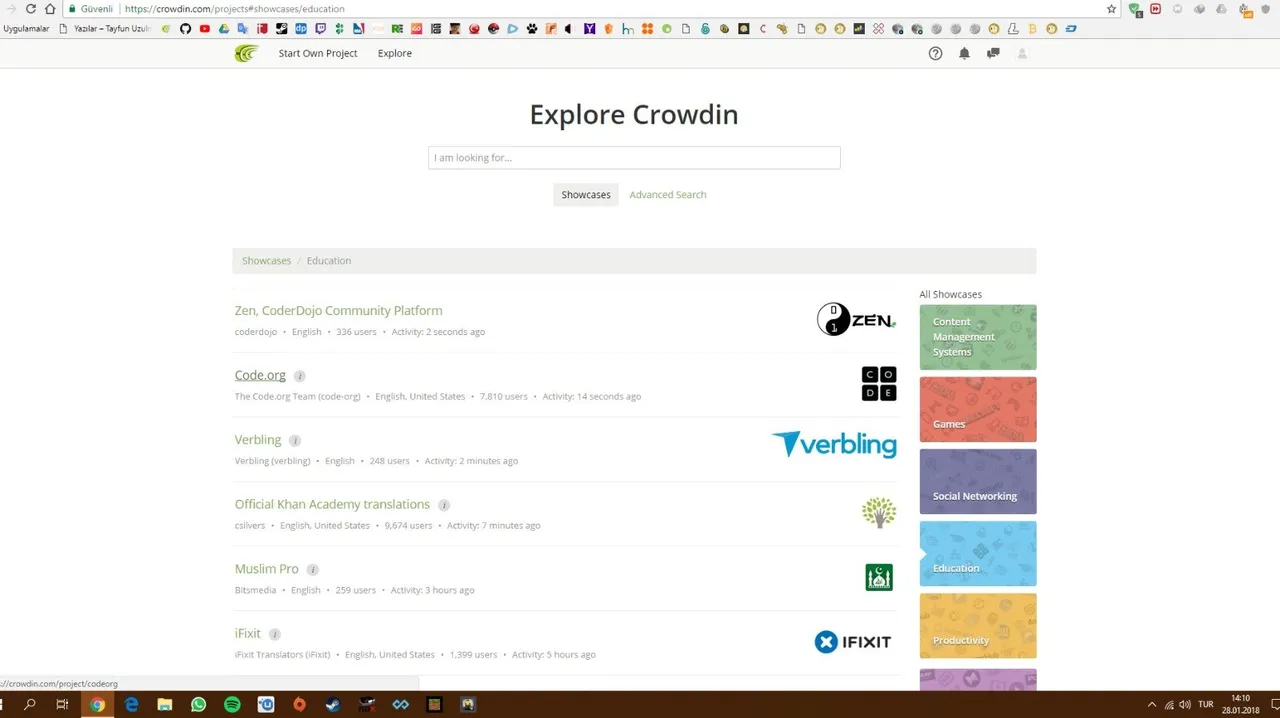Open the help question-mark icon

(935, 54)
